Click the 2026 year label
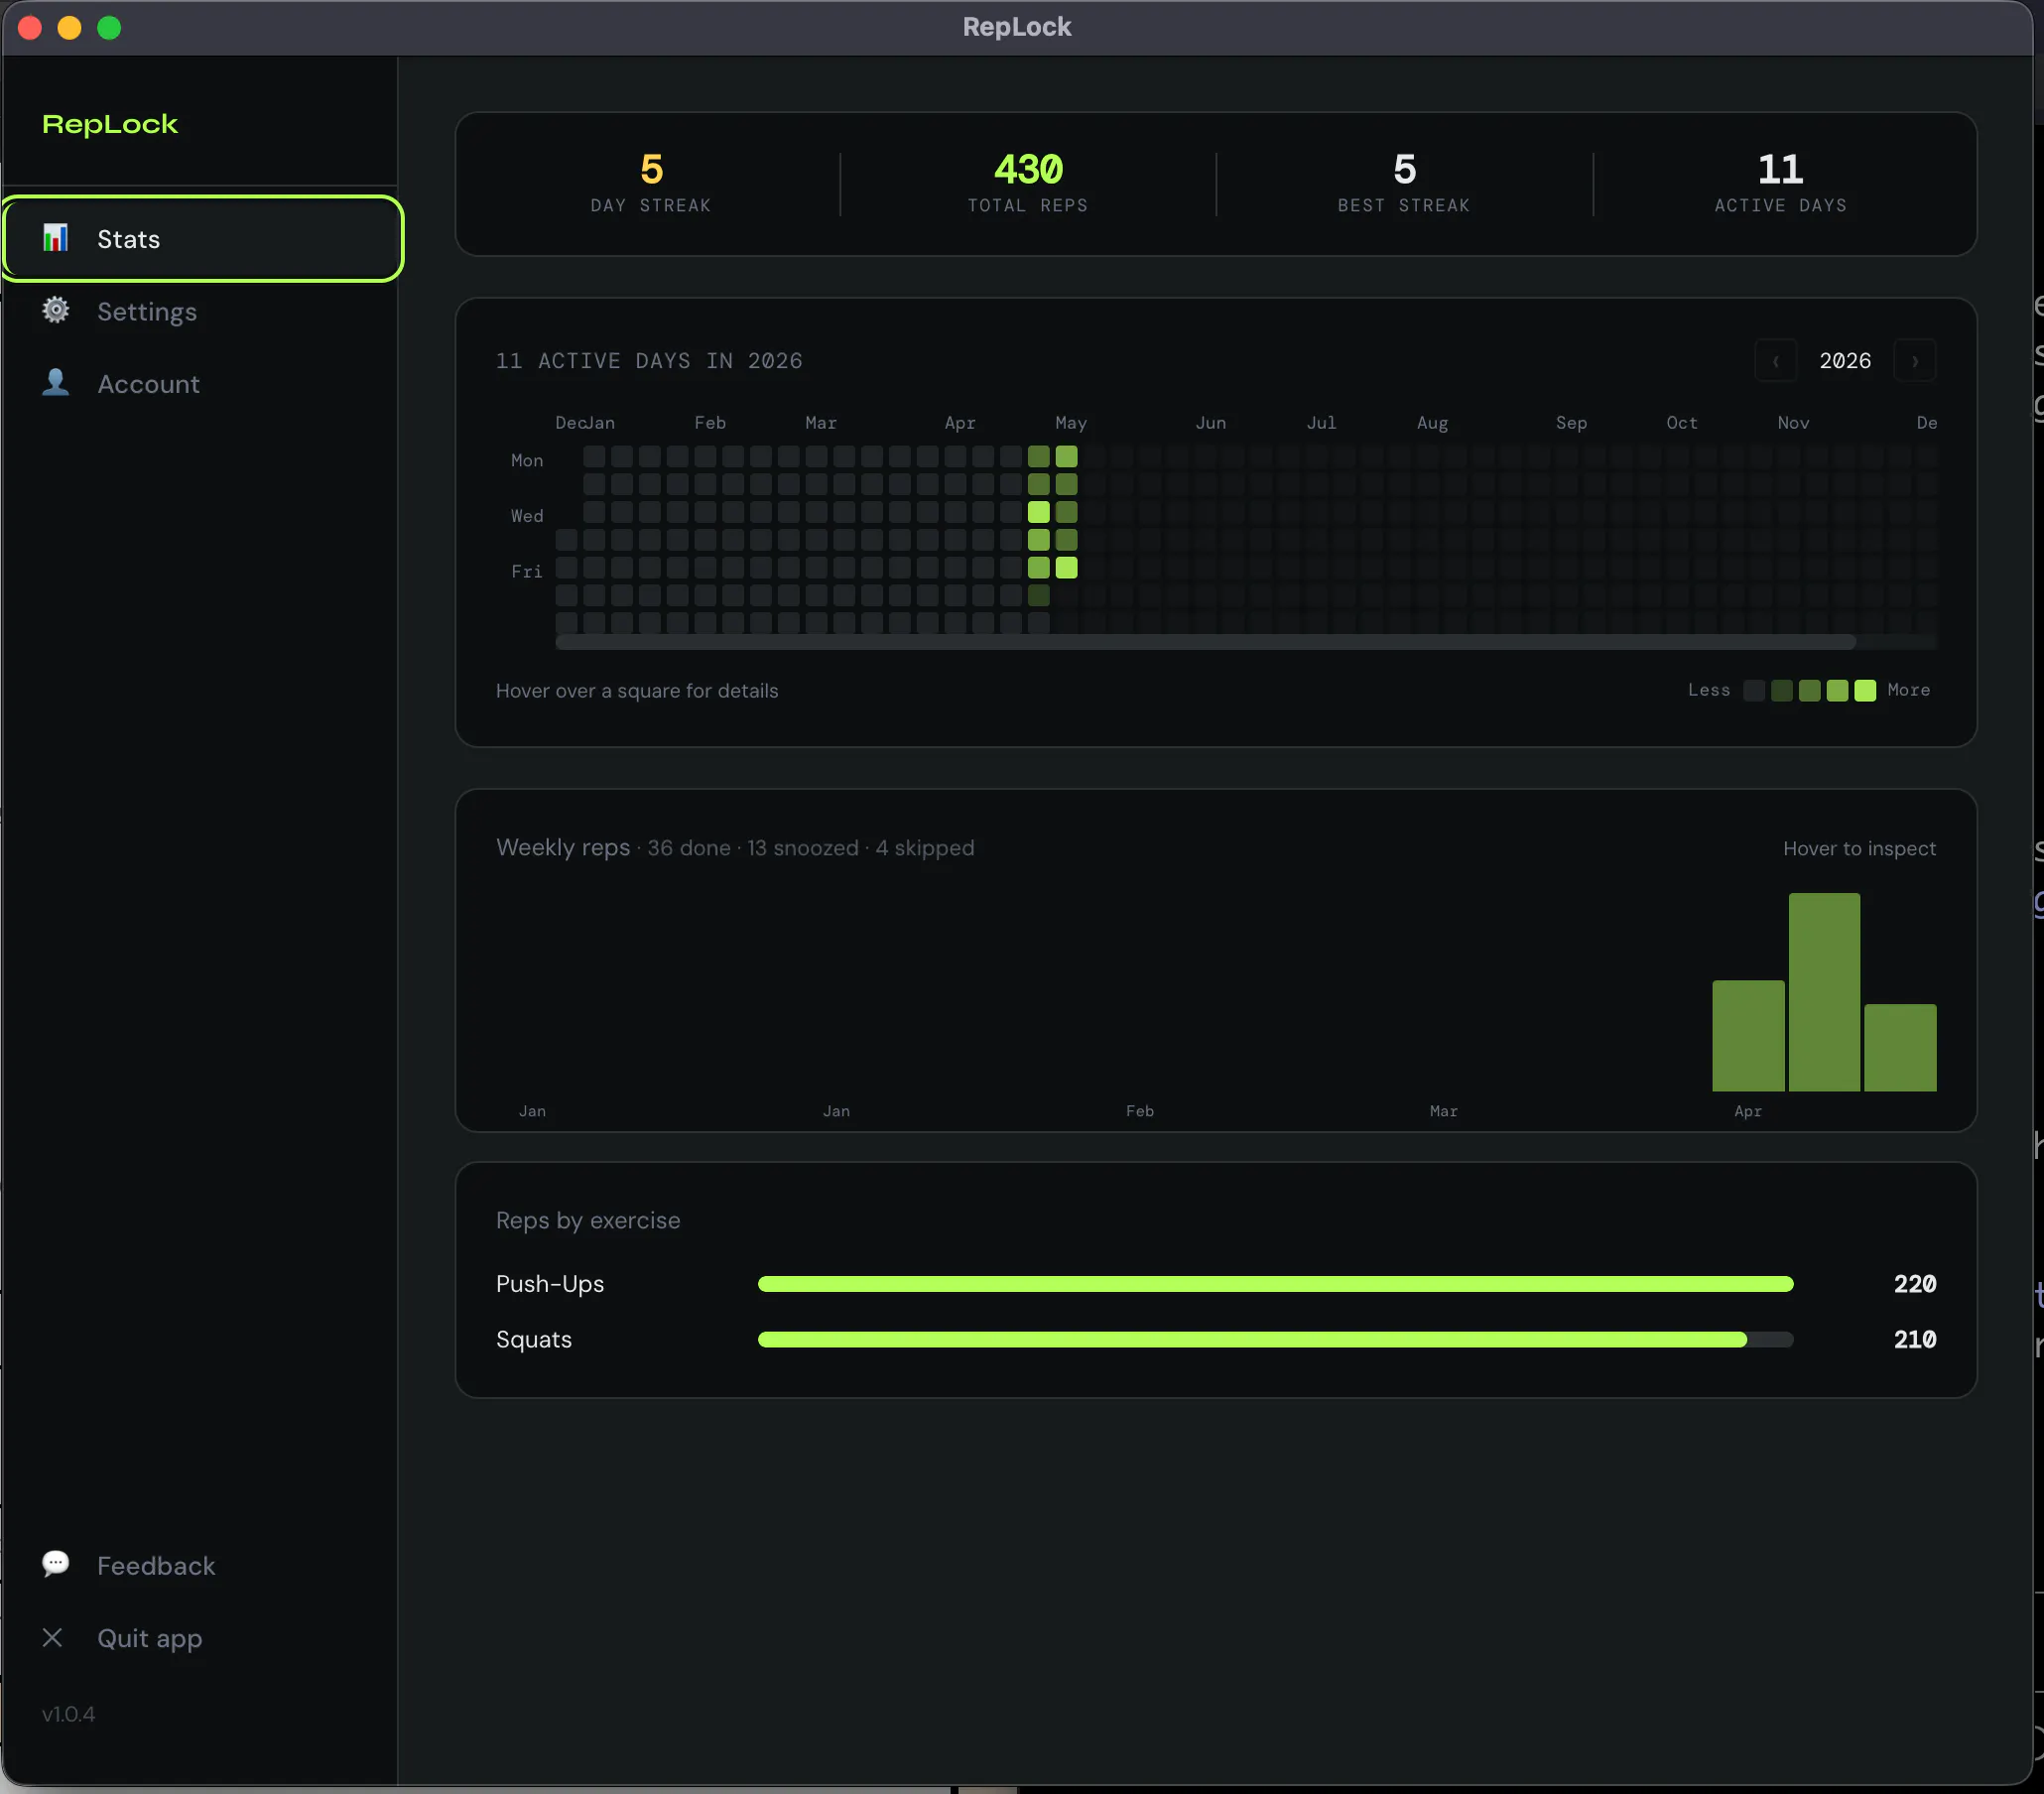 click(1845, 361)
